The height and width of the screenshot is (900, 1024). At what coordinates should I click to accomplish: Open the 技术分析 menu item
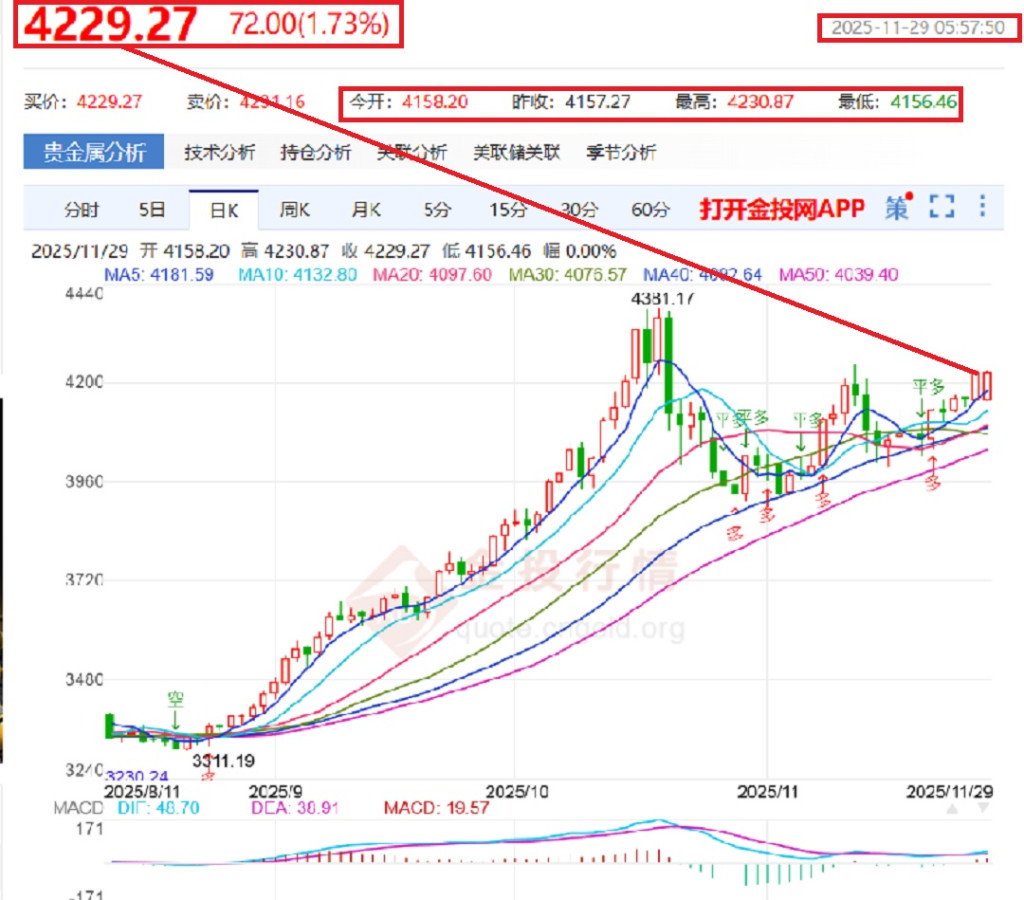pyautogui.click(x=219, y=153)
